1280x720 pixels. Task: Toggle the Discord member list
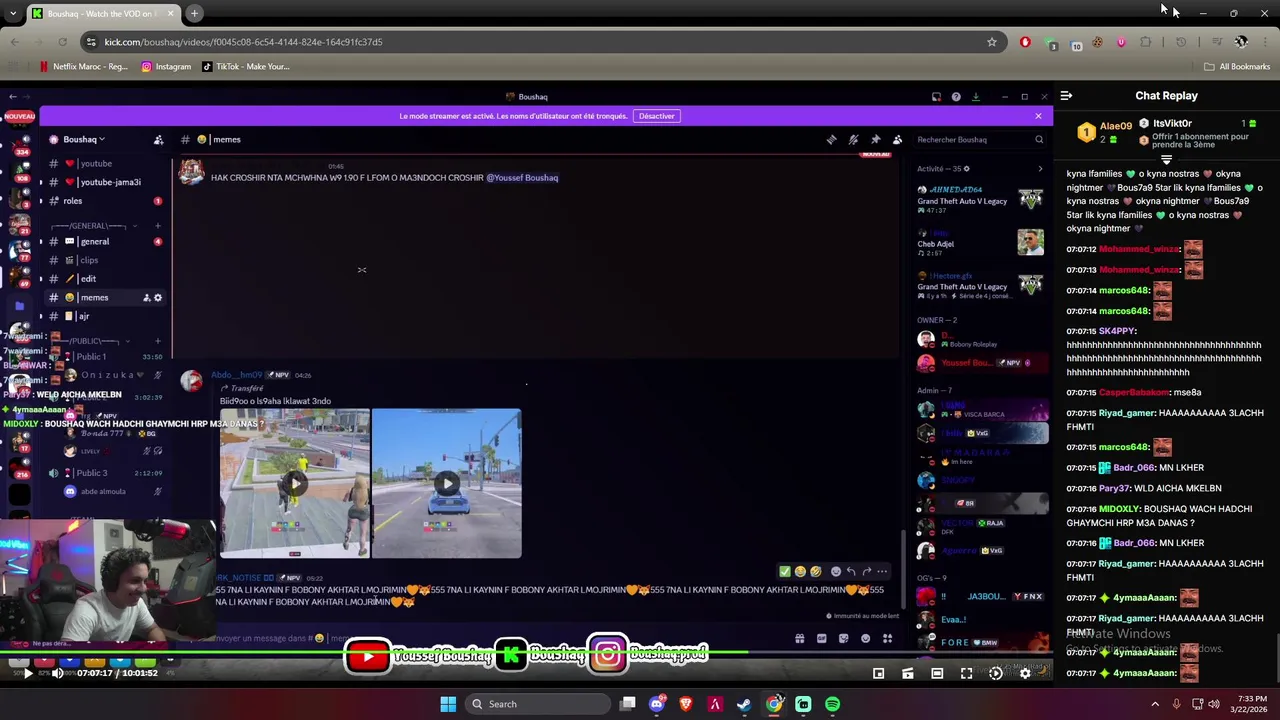[x=897, y=140]
